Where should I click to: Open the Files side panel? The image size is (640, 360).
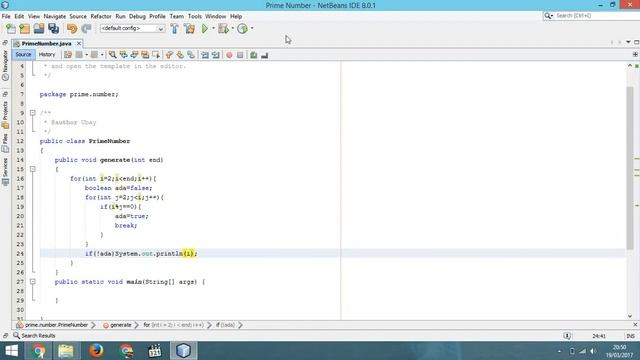pos(5,143)
